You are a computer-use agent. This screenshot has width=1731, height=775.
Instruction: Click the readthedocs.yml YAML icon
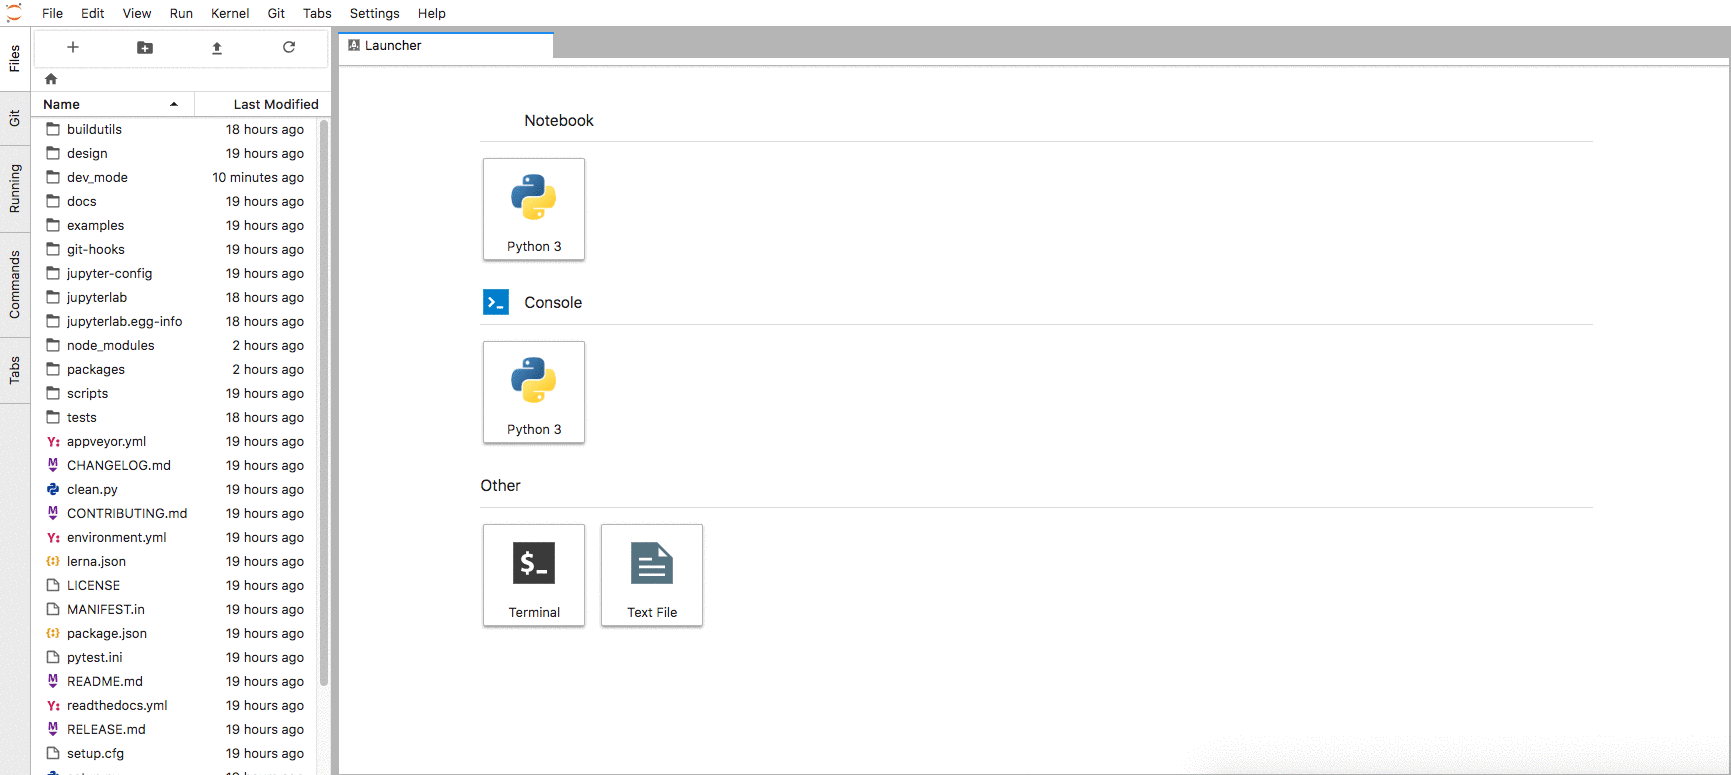coord(53,705)
